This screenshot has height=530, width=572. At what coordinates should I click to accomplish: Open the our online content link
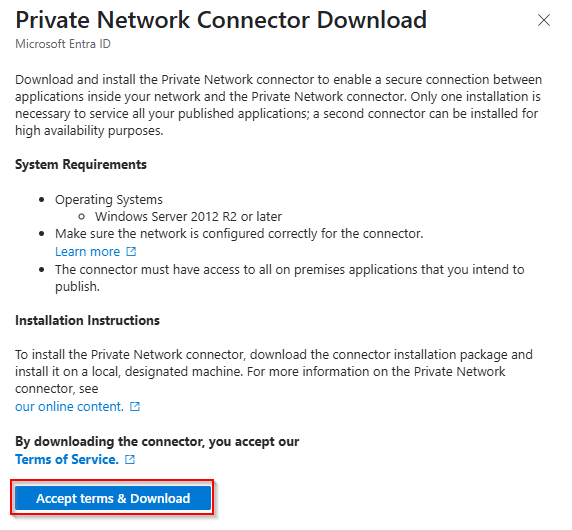tap(69, 406)
